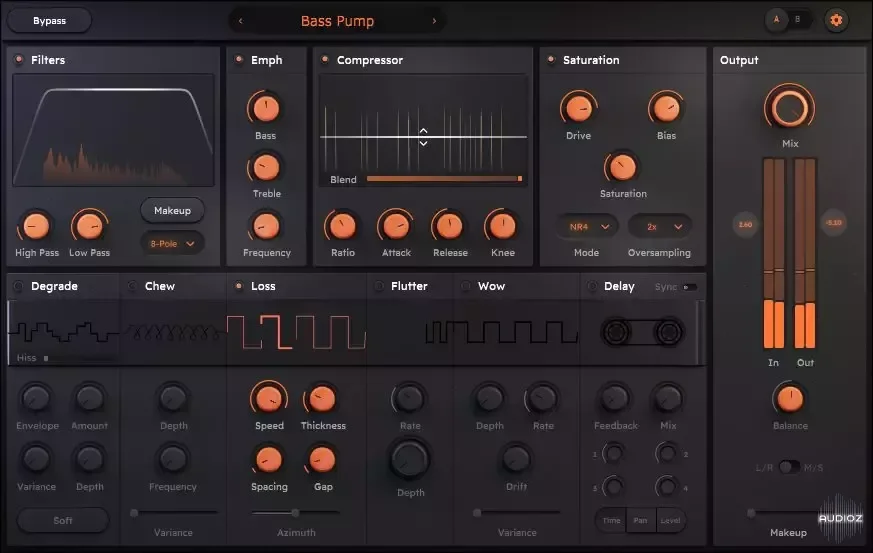Viewport: 873px width, 553px height.
Task: Select the Delay Time tab
Action: (611, 520)
